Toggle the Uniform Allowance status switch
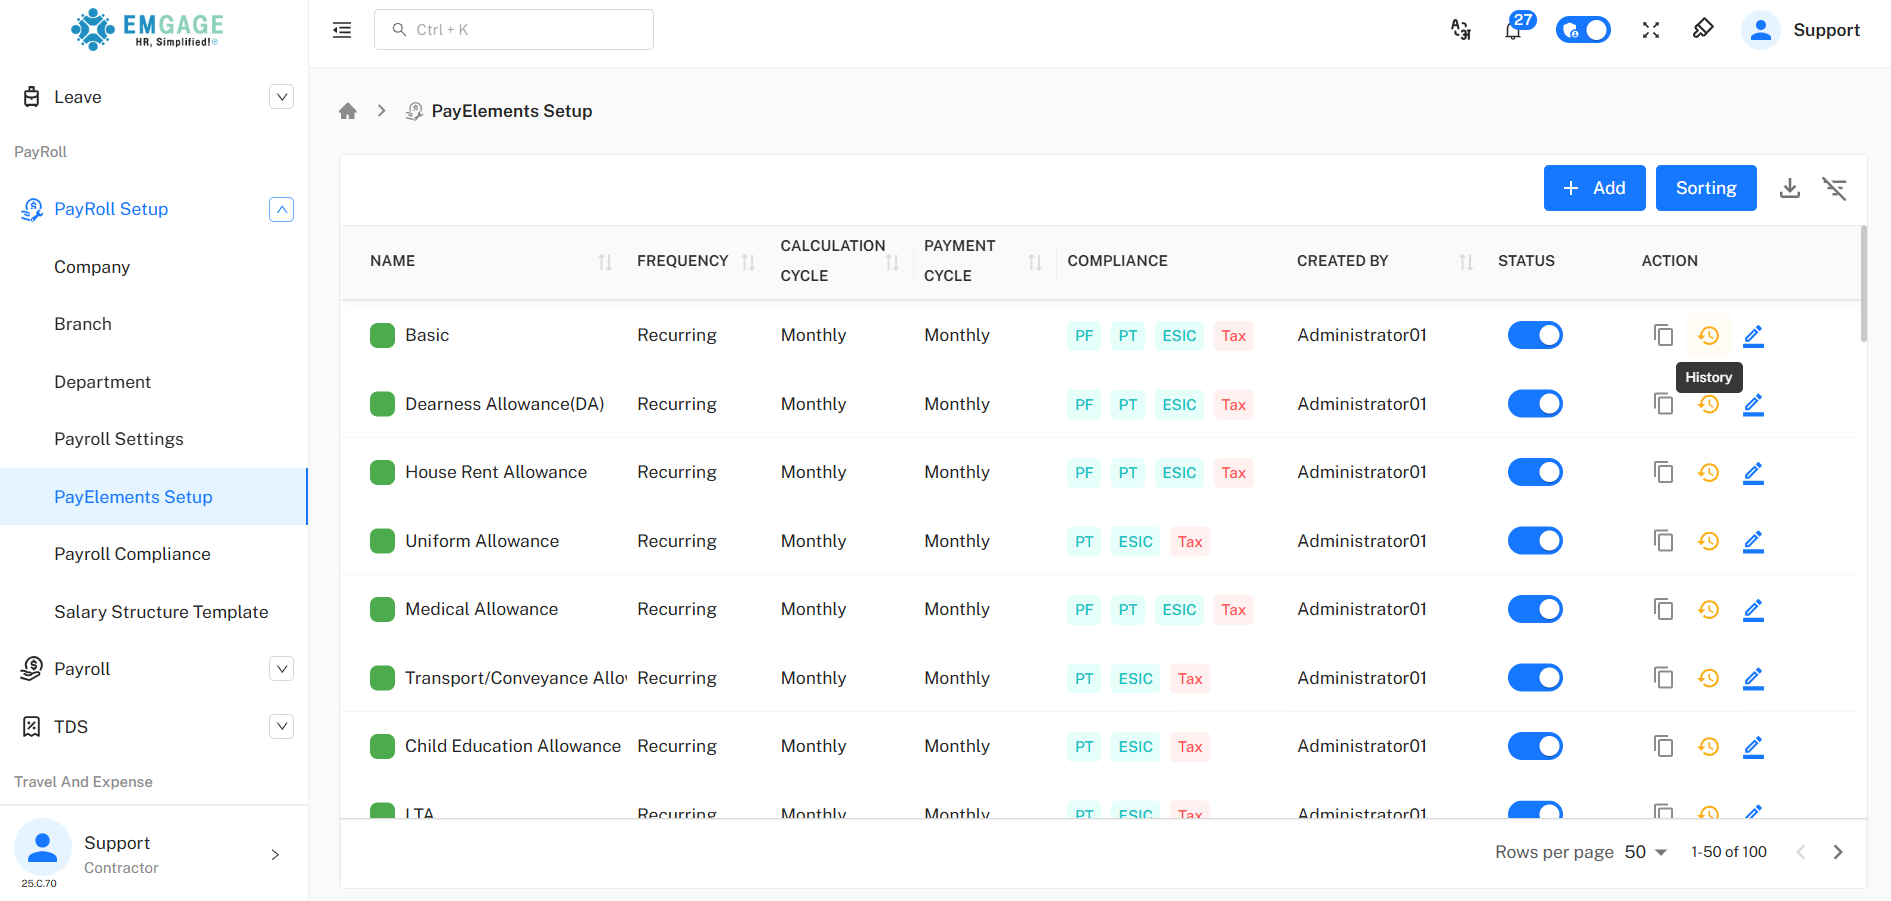This screenshot has height=901, width=1891. [x=1534, y=541]
